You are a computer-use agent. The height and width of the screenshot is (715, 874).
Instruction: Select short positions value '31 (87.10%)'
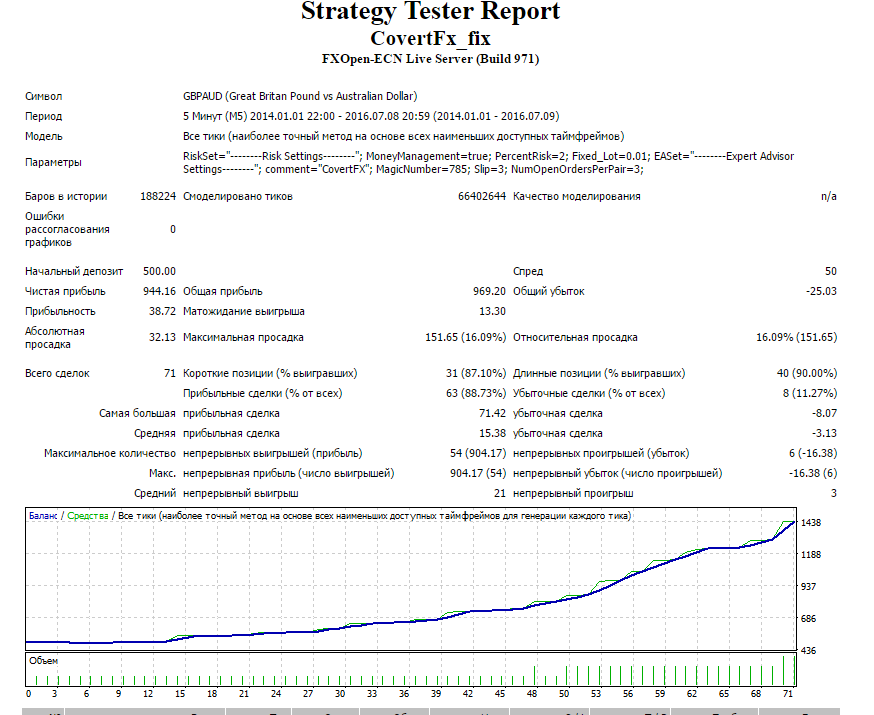pyautogui.click(x=475, y=373)
